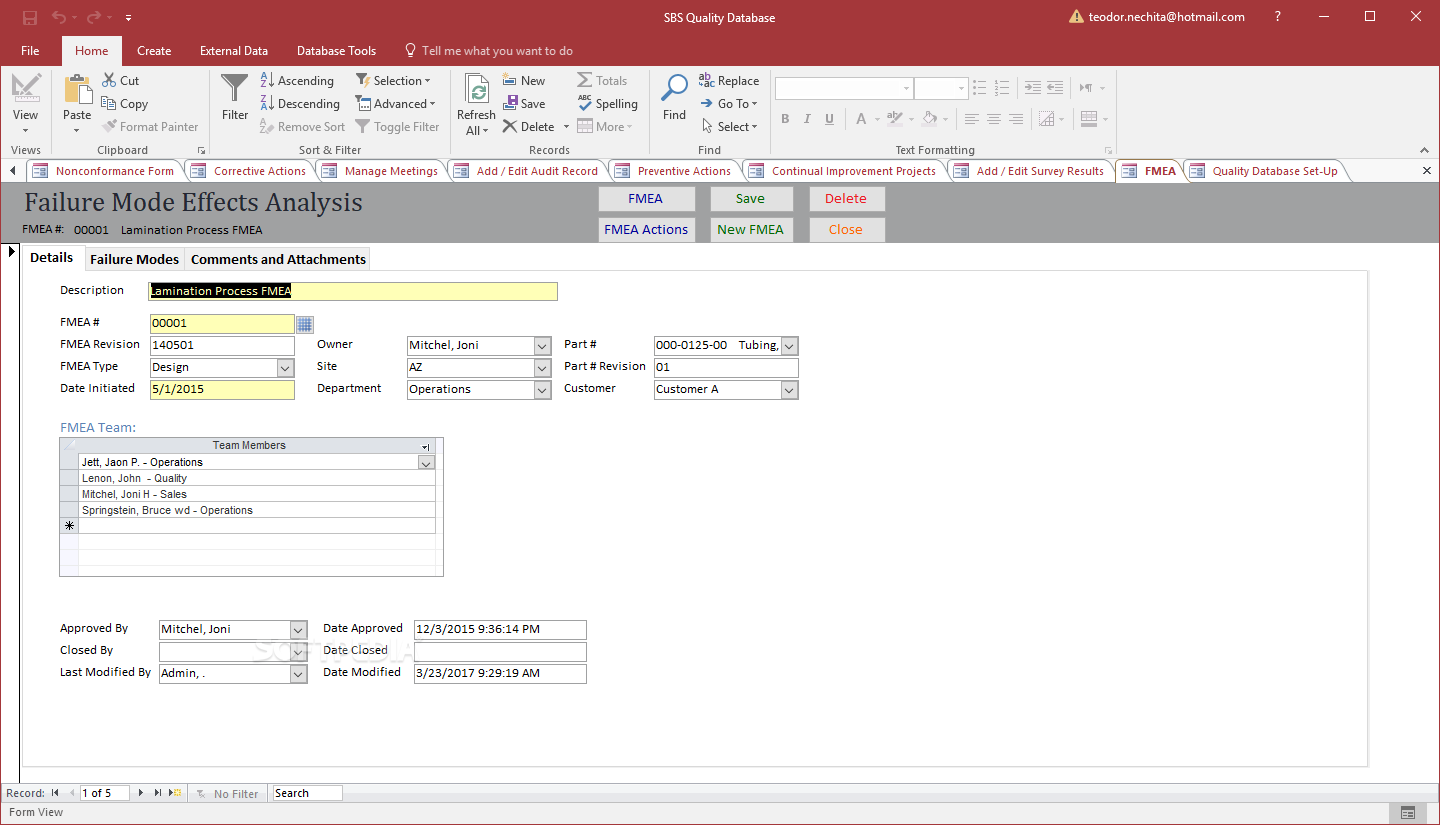Viewport: 1440px width, 825px height.
Task: Click the blue FMEA button
Action: click(x=646, y=199)
